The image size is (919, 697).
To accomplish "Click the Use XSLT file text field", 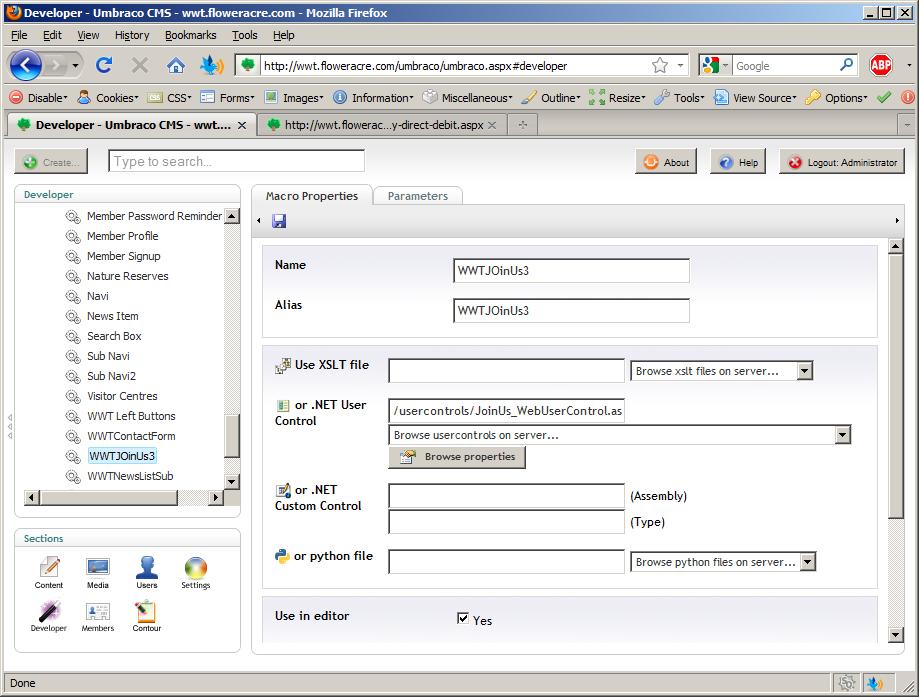I will tap(506, 370).
